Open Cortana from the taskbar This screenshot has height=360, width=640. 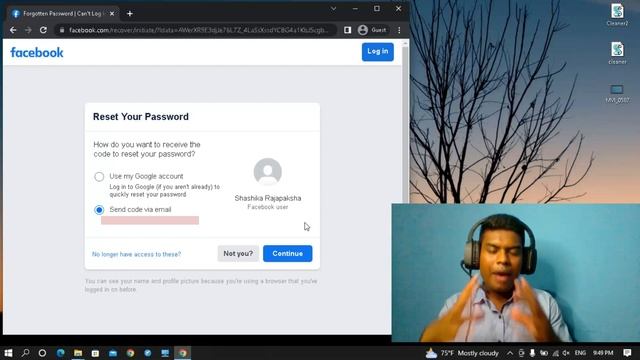(x=42, y=353)
